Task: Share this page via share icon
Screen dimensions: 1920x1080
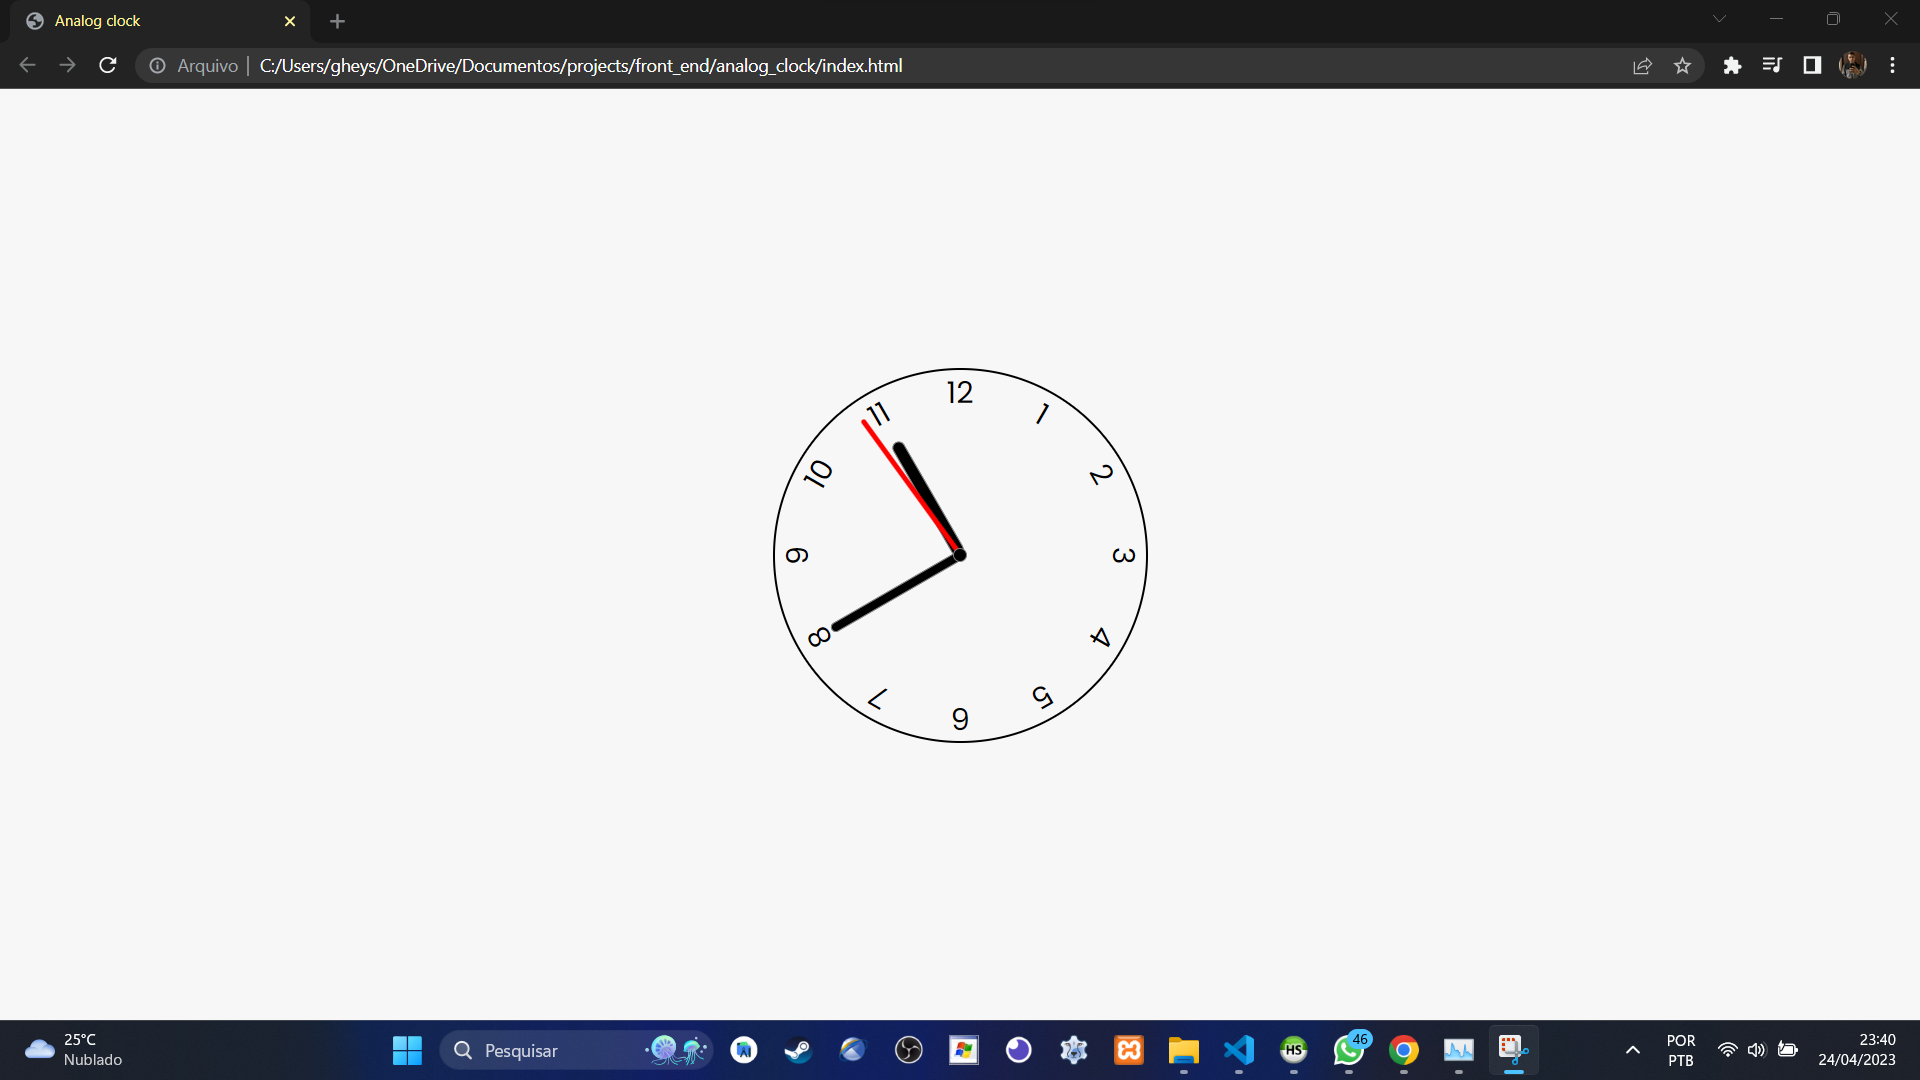Action: pos(1642,65)
